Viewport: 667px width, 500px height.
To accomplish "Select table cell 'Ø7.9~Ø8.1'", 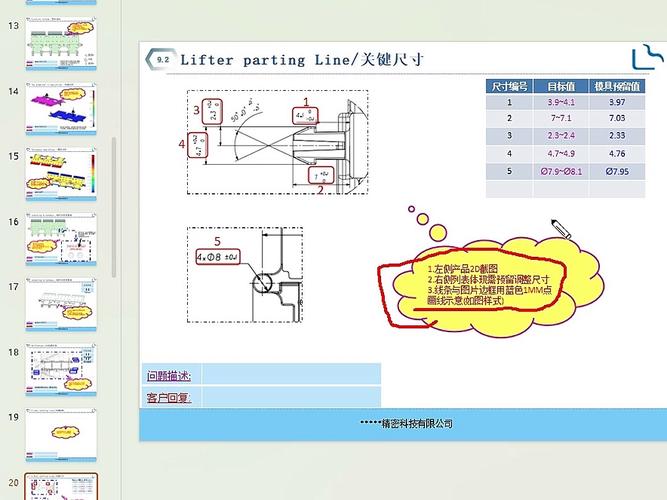I will click(561, 171).
